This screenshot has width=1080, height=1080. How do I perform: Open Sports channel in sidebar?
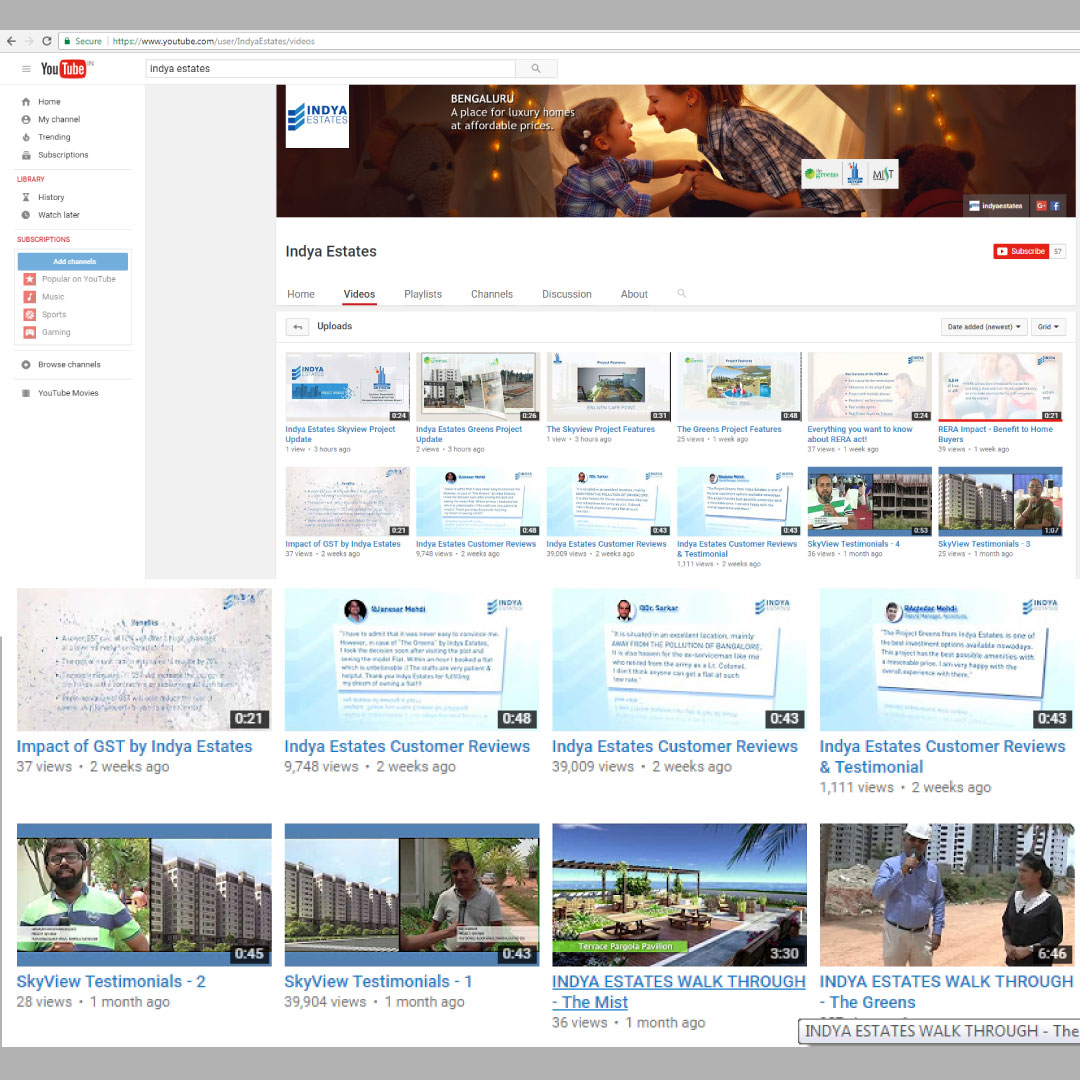(54, 315)
